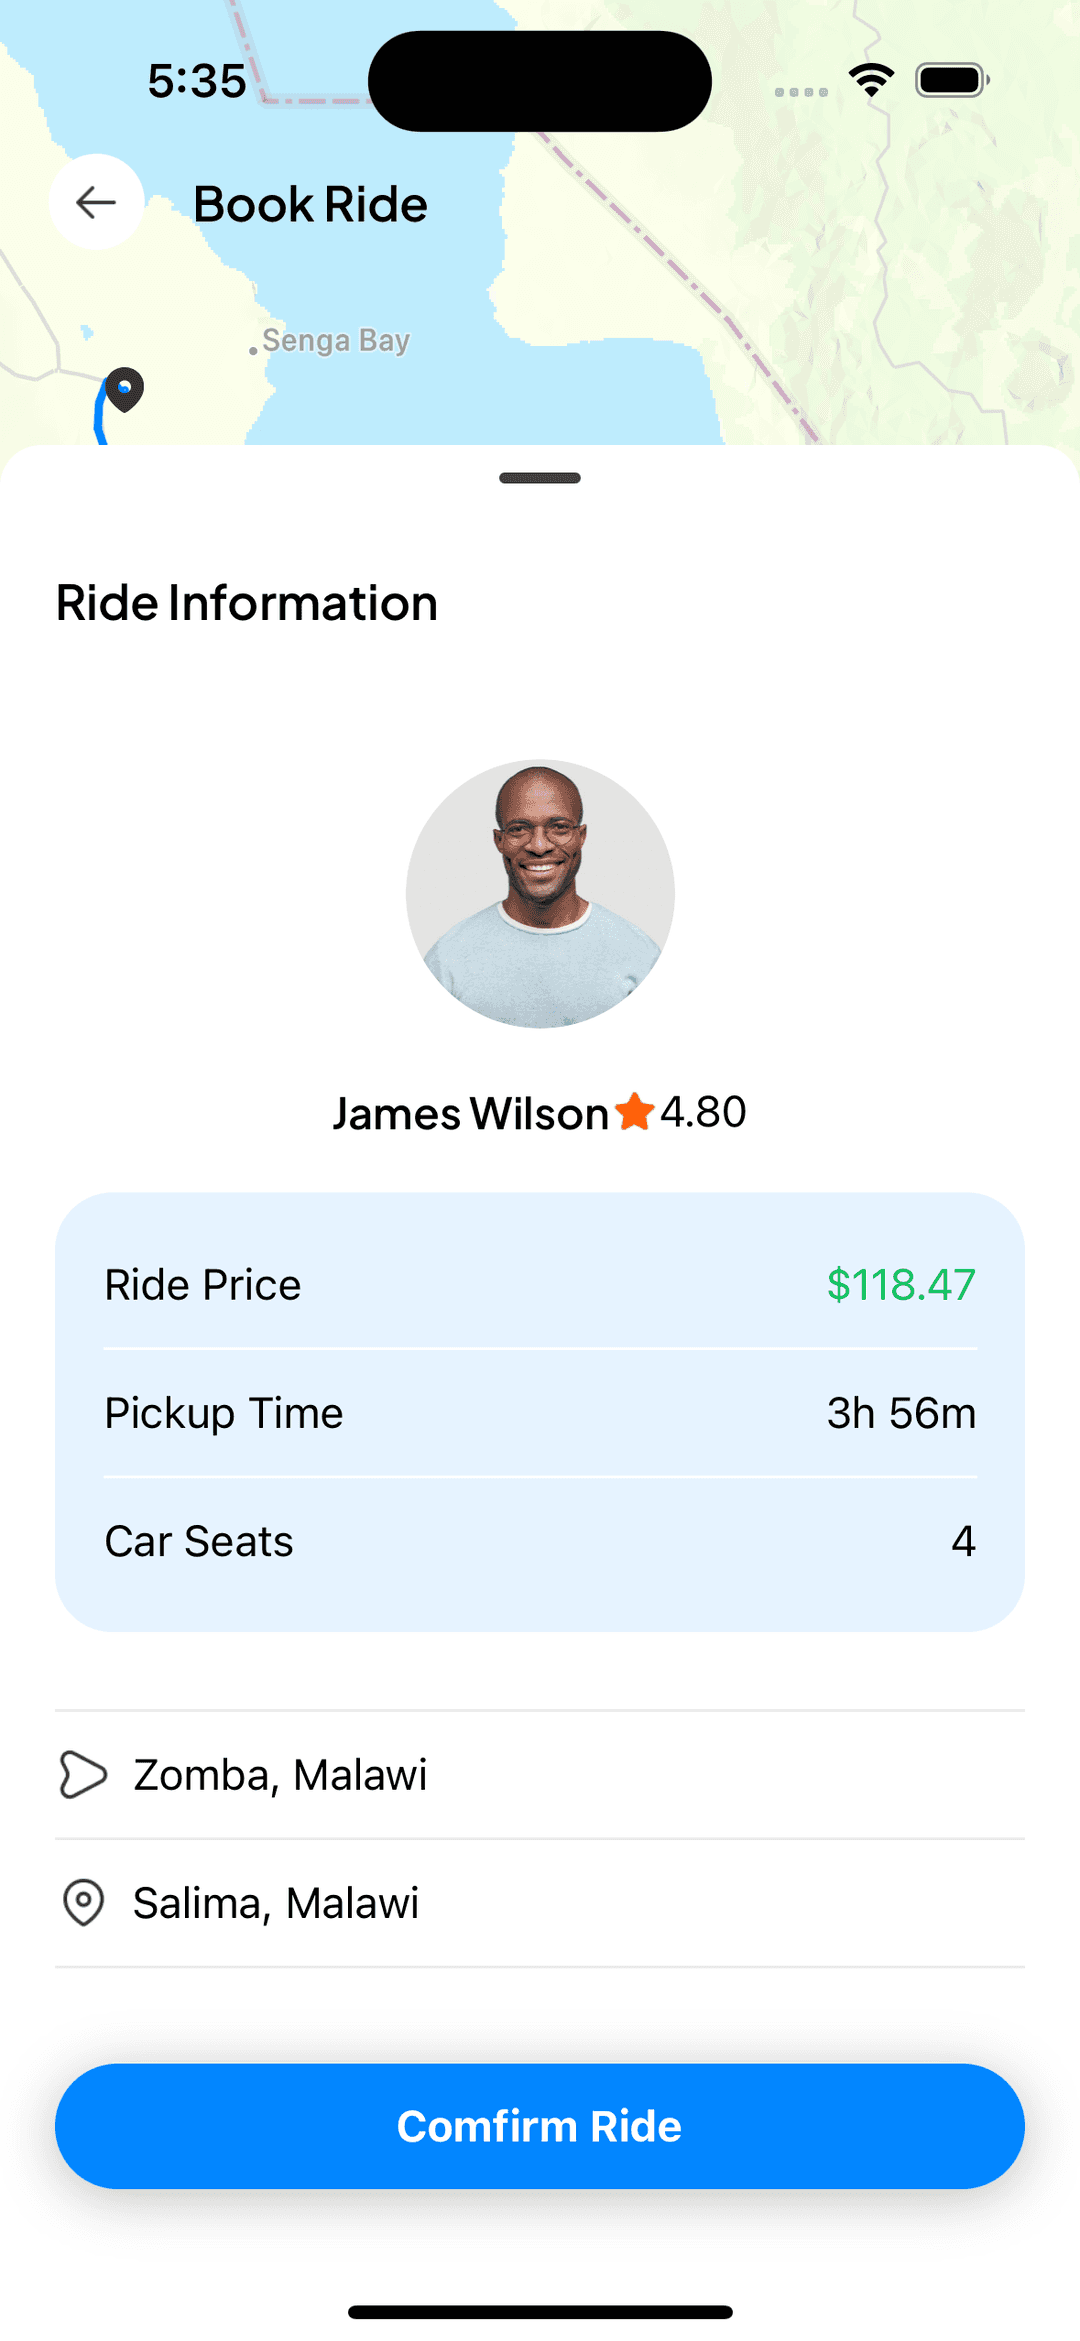Tap the cellular signal dots
This screenshot has width=1080, height=2341.
pos(801,92)
